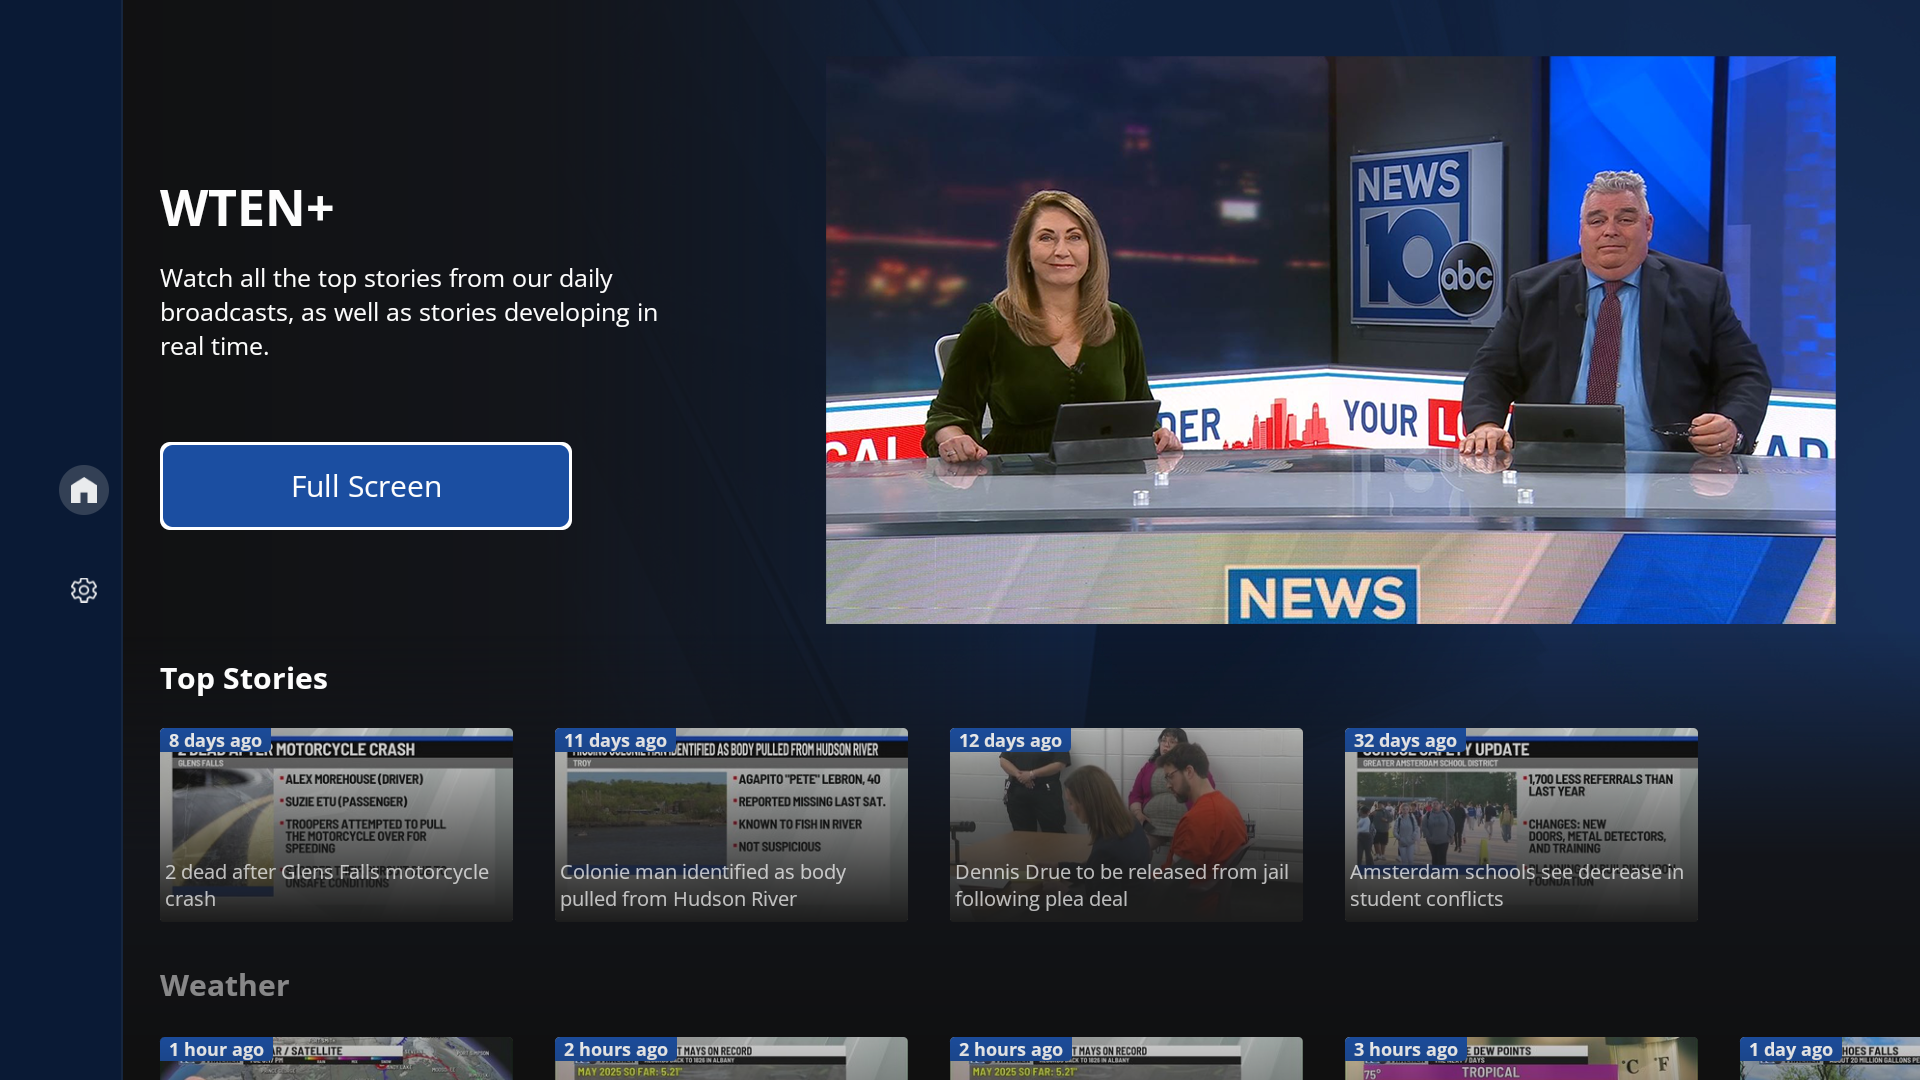Click the Full Screen button
The height and width of the screenshot is (1080, 1920).
click(x=366, y=486)
